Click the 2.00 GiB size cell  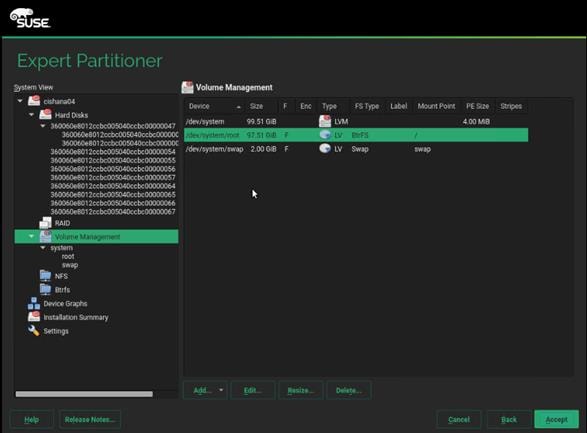tap(264, 149)
